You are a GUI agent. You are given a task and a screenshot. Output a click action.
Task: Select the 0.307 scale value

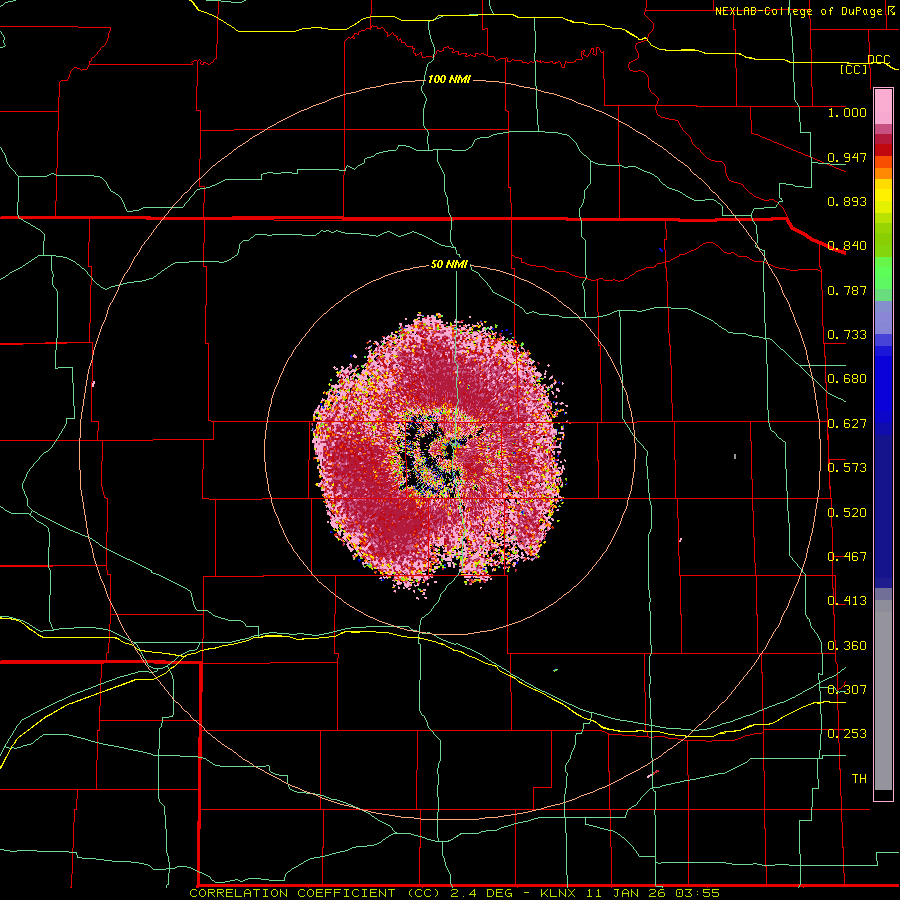click(x=847, y=689)
